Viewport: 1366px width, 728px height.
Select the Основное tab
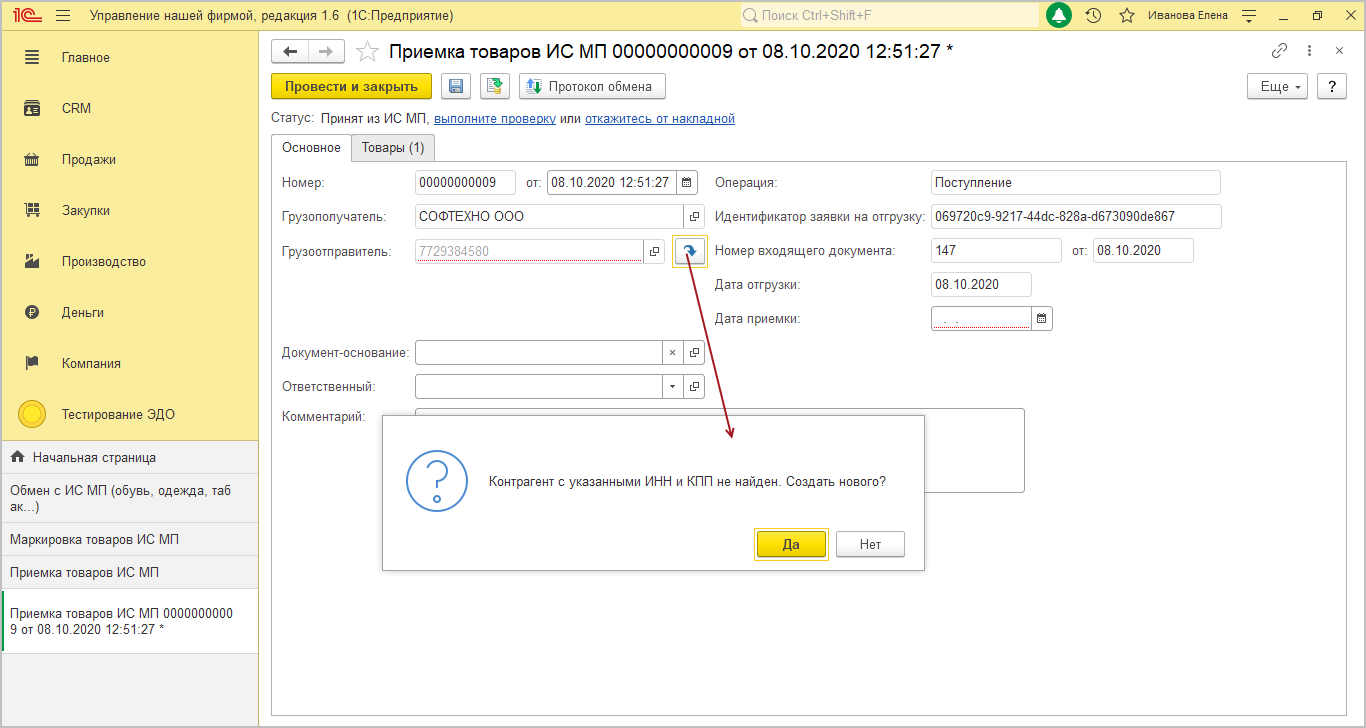tap(311, 148)
